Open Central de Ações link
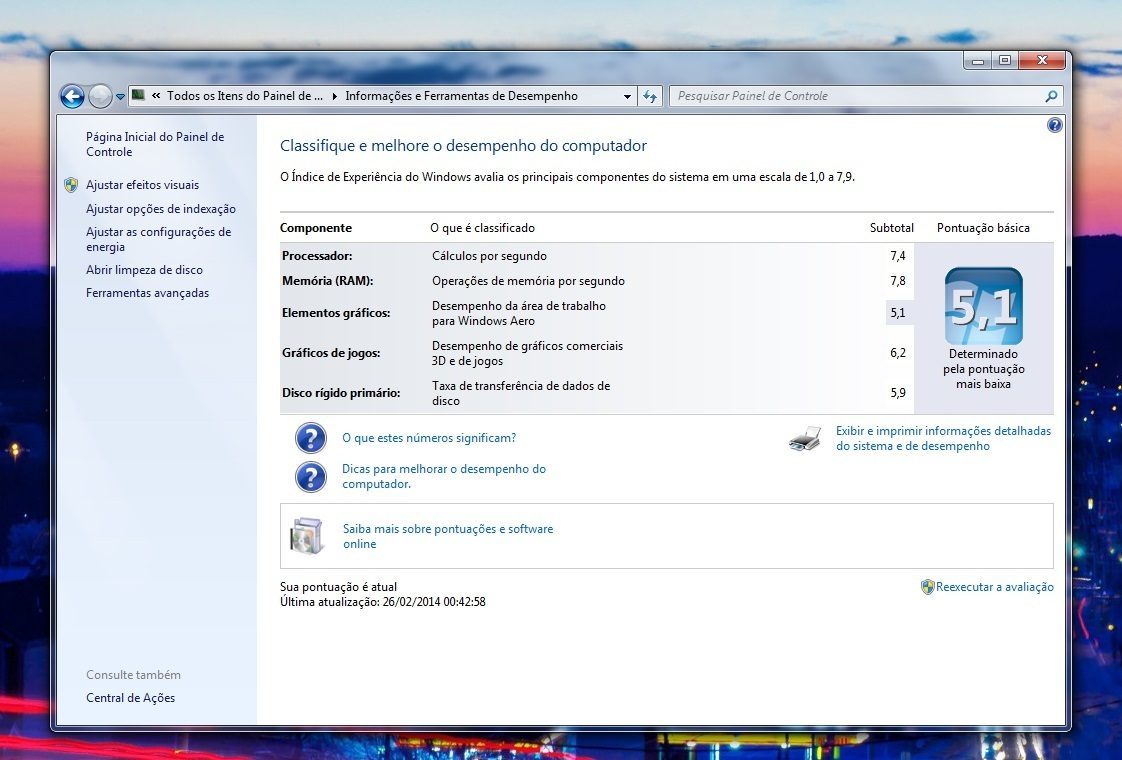Screen dimensions: 1122x760 pyautogui.click(x=130, y=698)
